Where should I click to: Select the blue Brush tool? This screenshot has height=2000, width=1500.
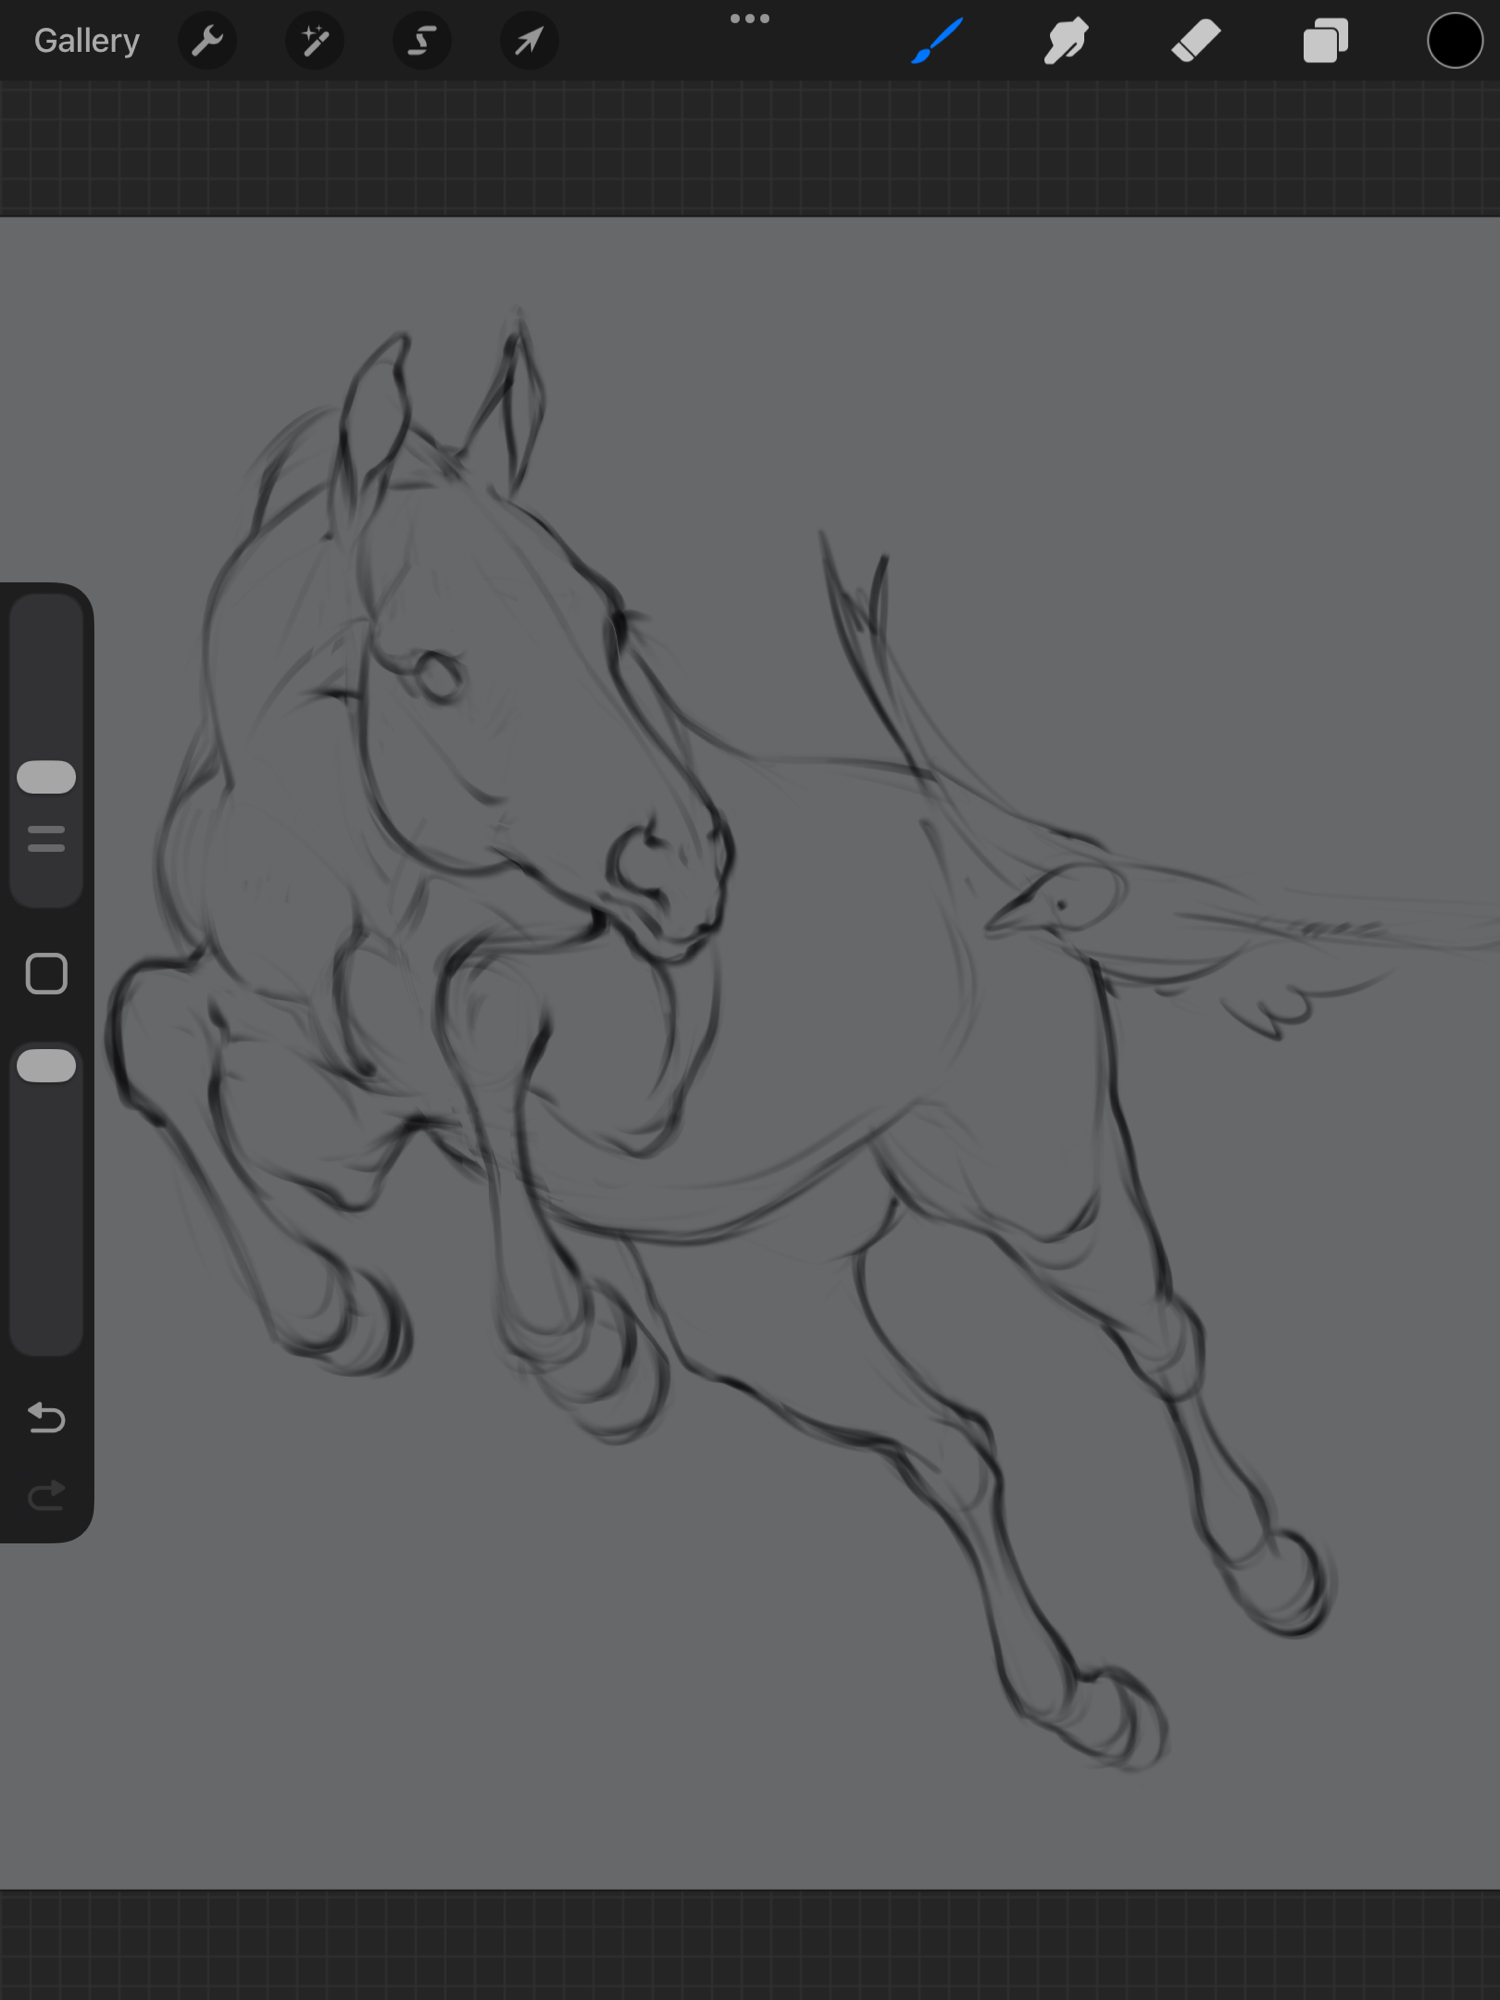(937, 41)
